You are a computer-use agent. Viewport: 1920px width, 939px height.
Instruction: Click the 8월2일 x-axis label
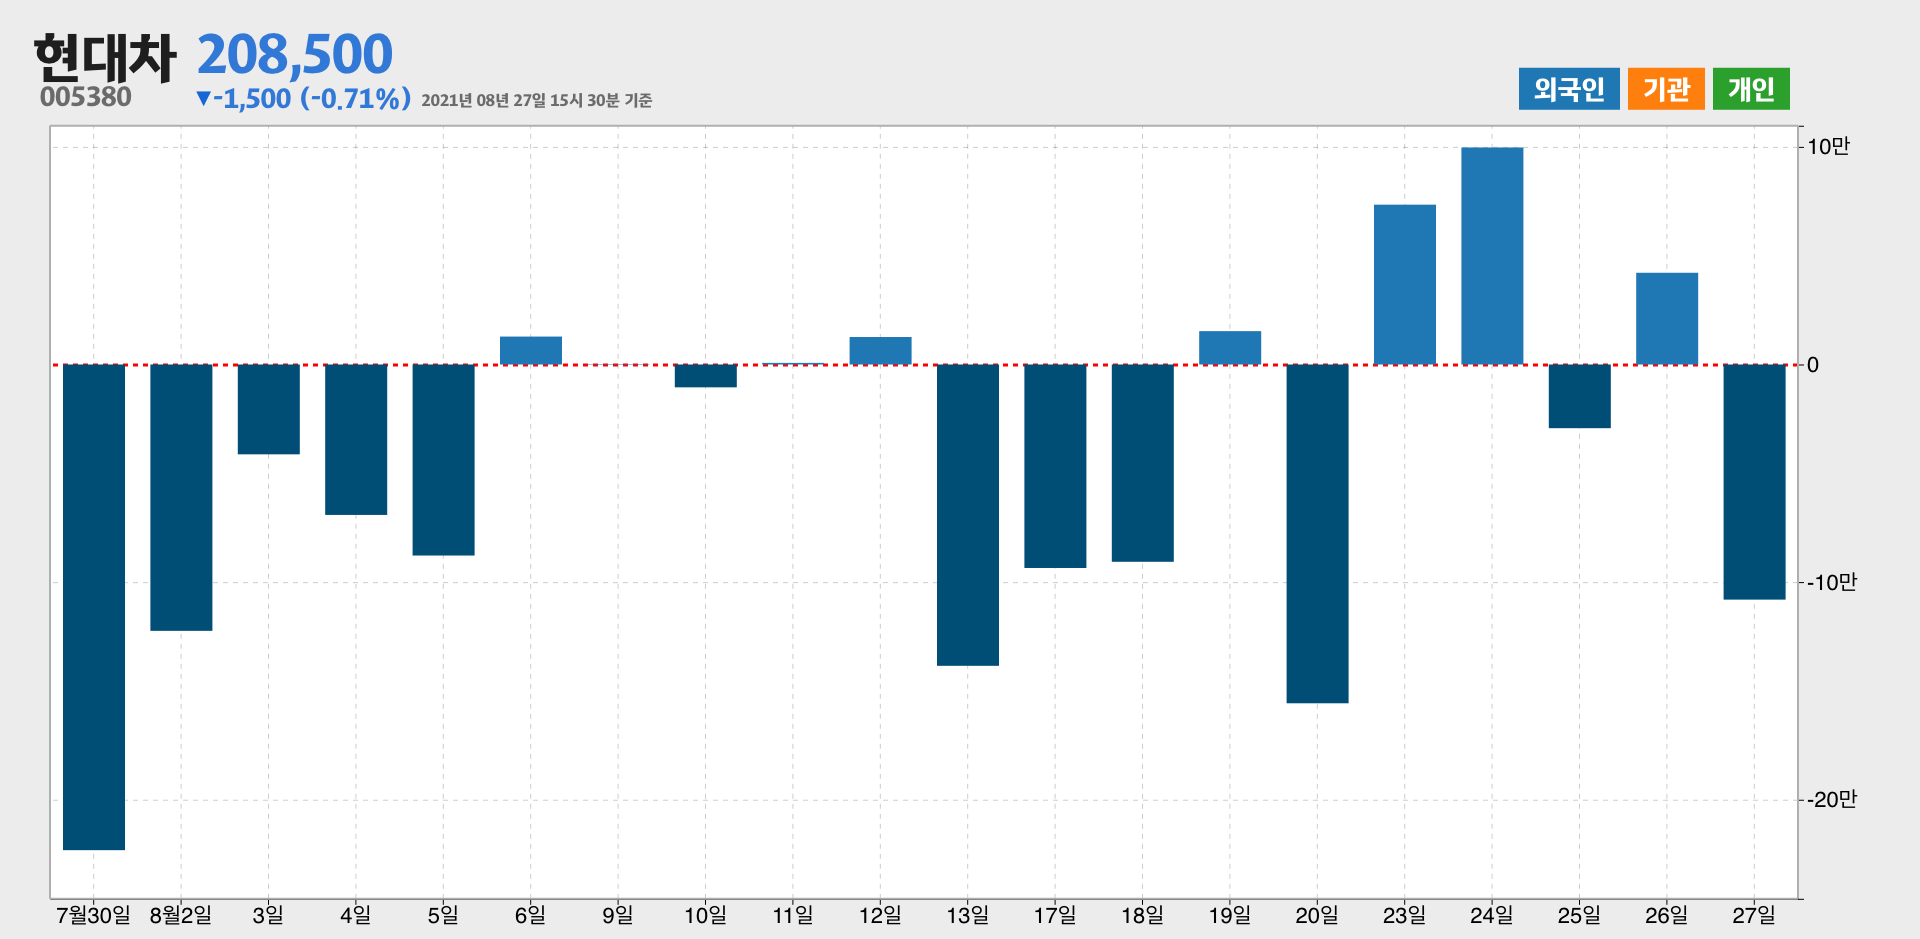point(181,915)
